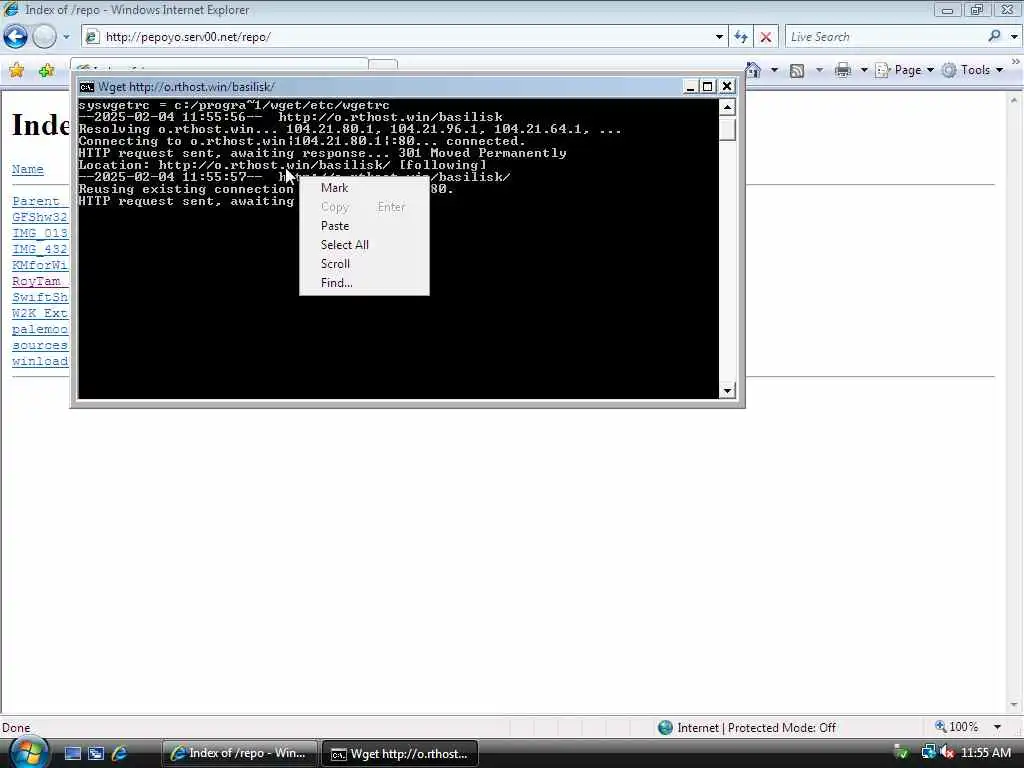Click the Refresh page icon
Image resolution: width=1024 pixels, height=768 pixels.
click(741, 37)
